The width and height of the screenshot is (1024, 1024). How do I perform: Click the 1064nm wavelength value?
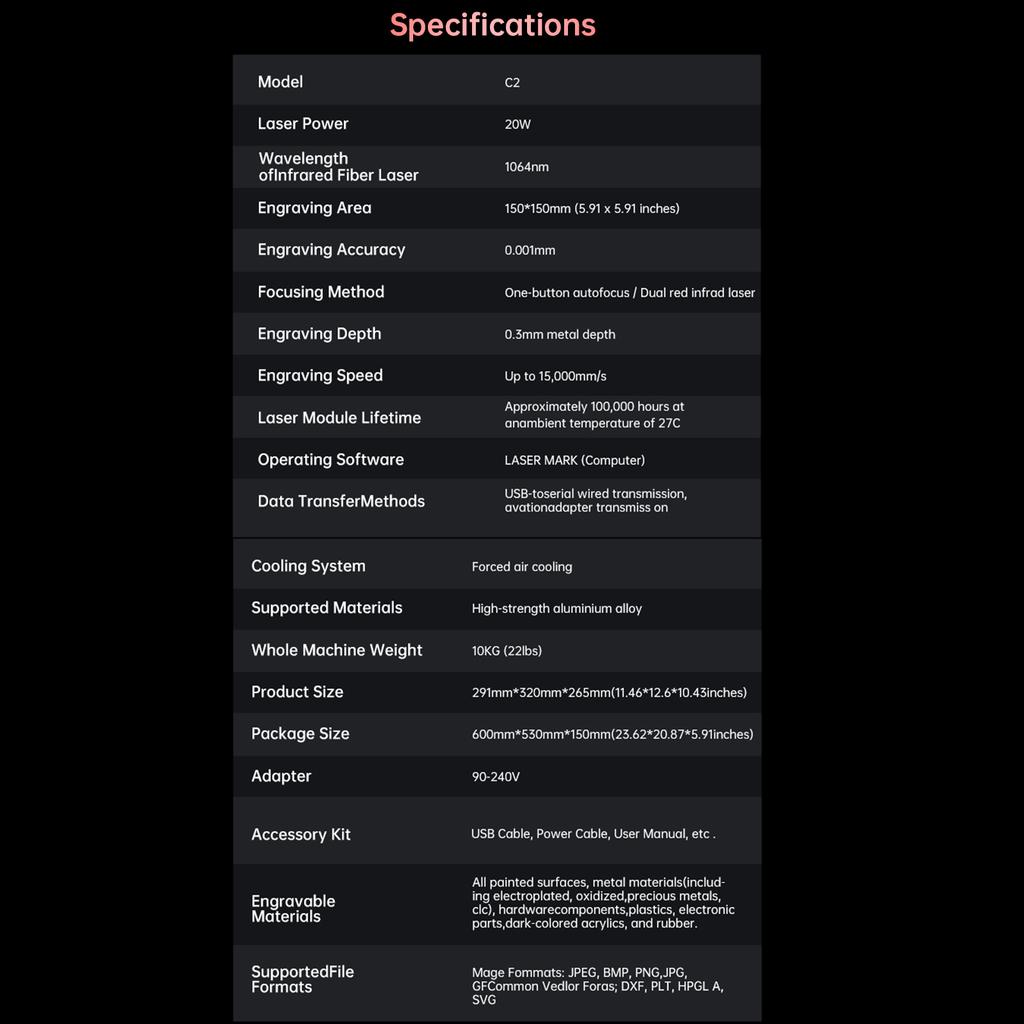526,167
